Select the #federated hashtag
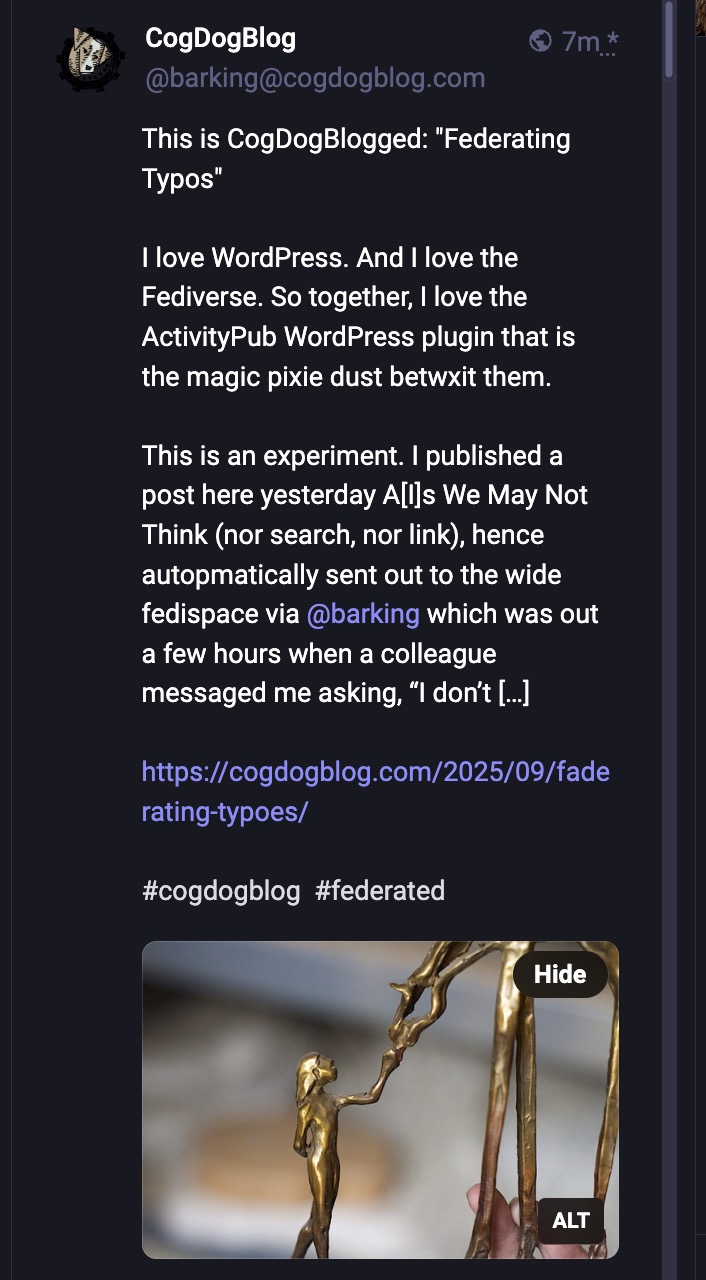The width and height of the screenshot is (706, 1280). 380,890
